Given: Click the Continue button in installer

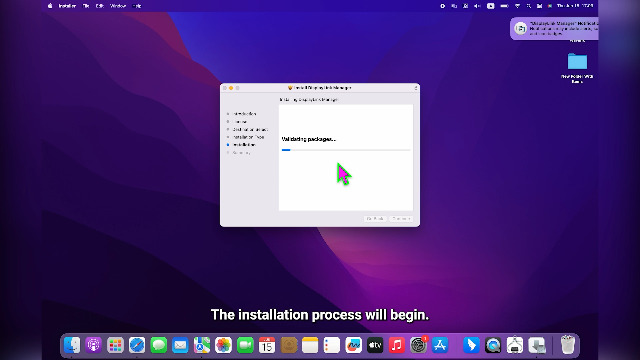Looking at the screenshot, I should pos(401,219).
